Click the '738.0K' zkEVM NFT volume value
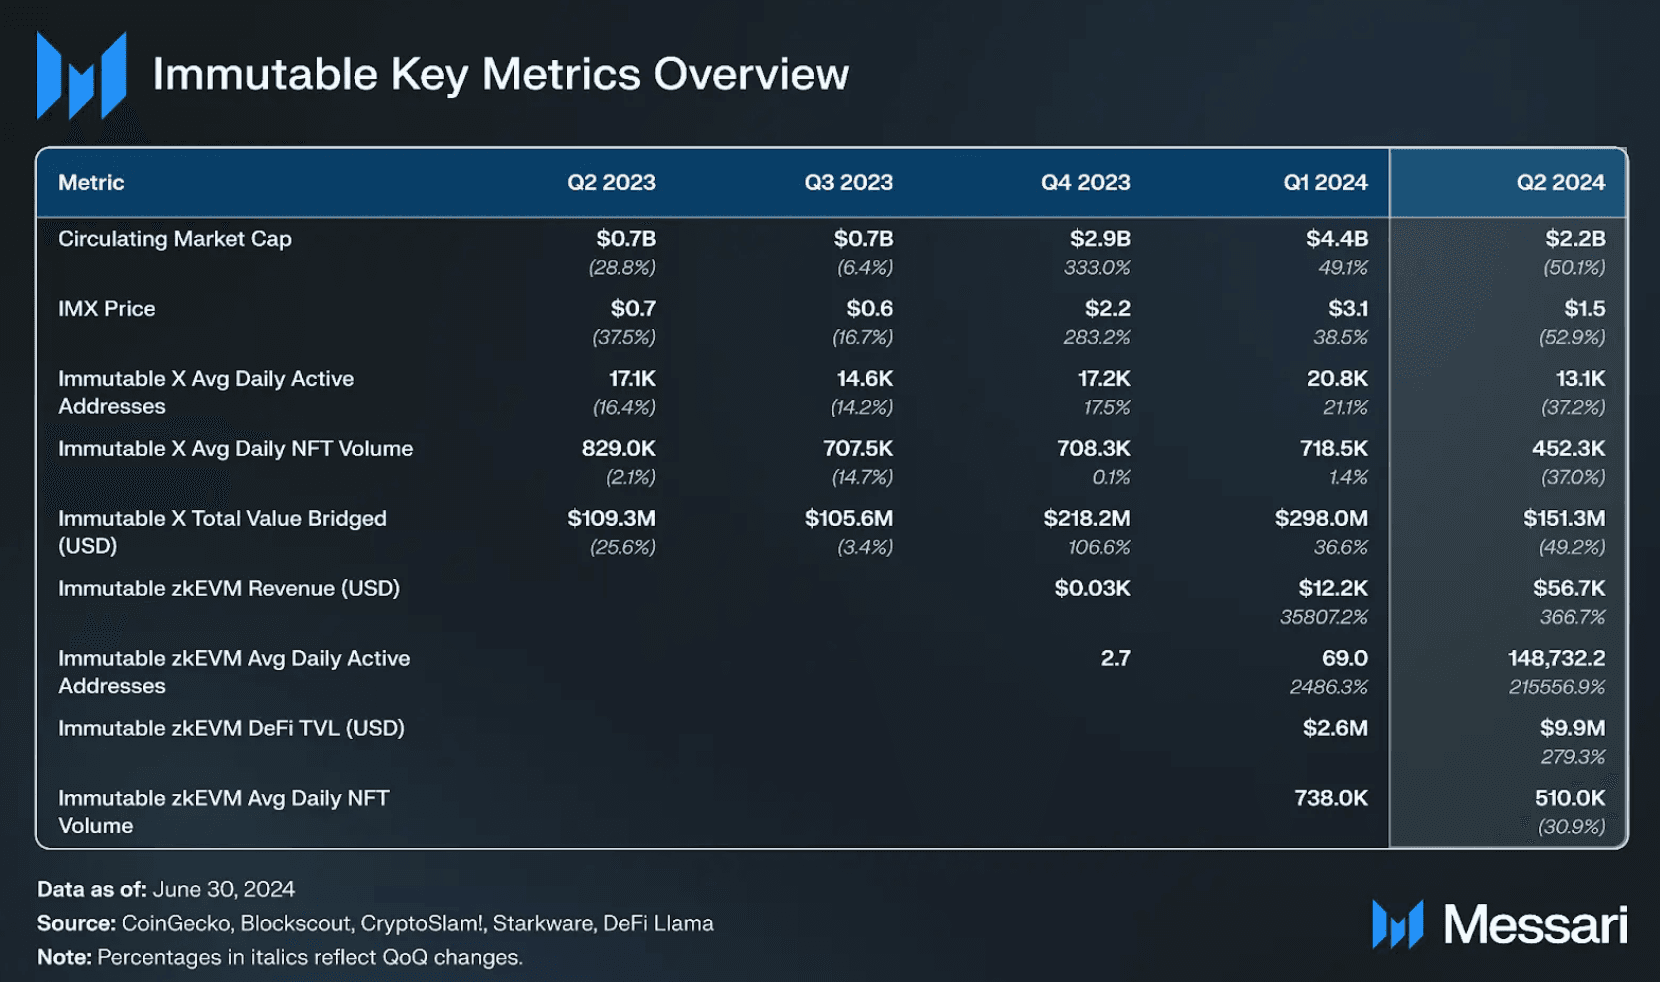The height and width of the screenshot is (982, 1660). (1331, 798)
